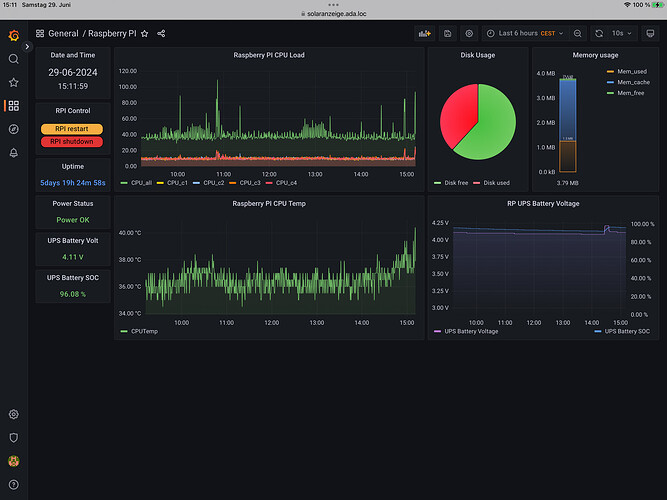The height and width of the screenshot is (500, 667).
Task: Click the Mem_used legend color swatch
Action: (610, 71)
